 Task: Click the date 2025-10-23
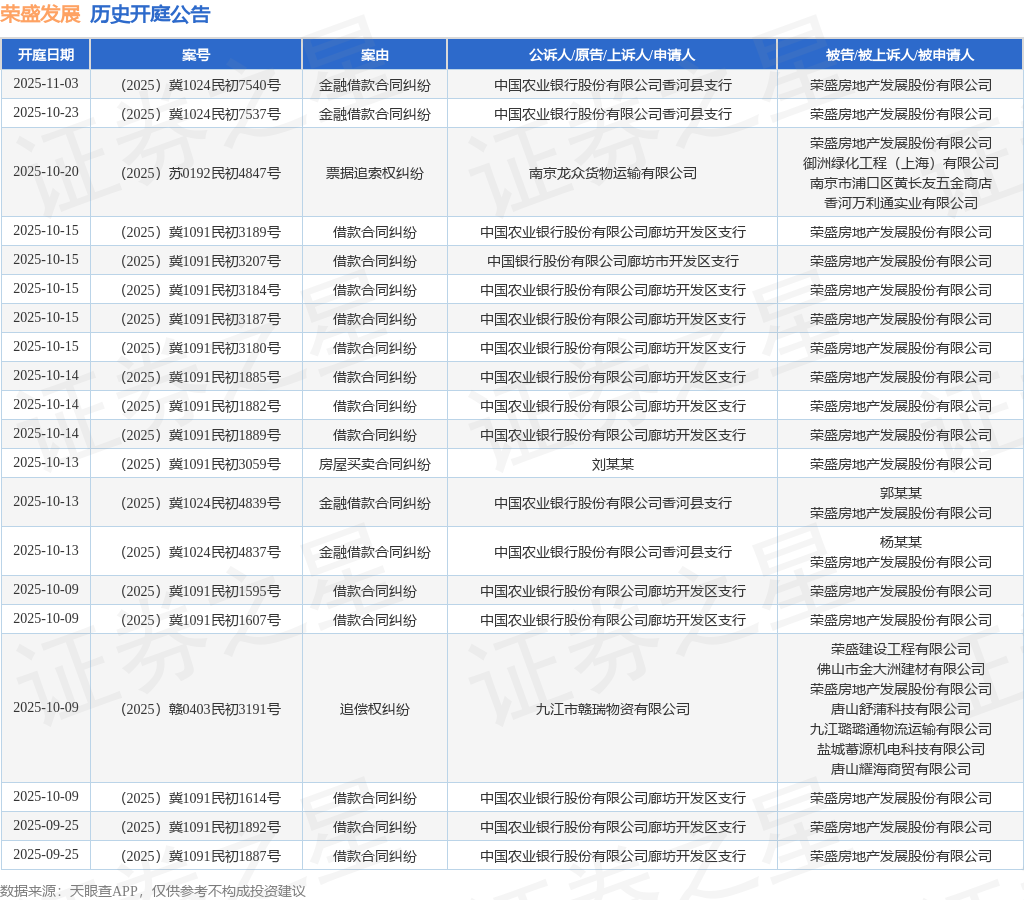coord(46,113)
